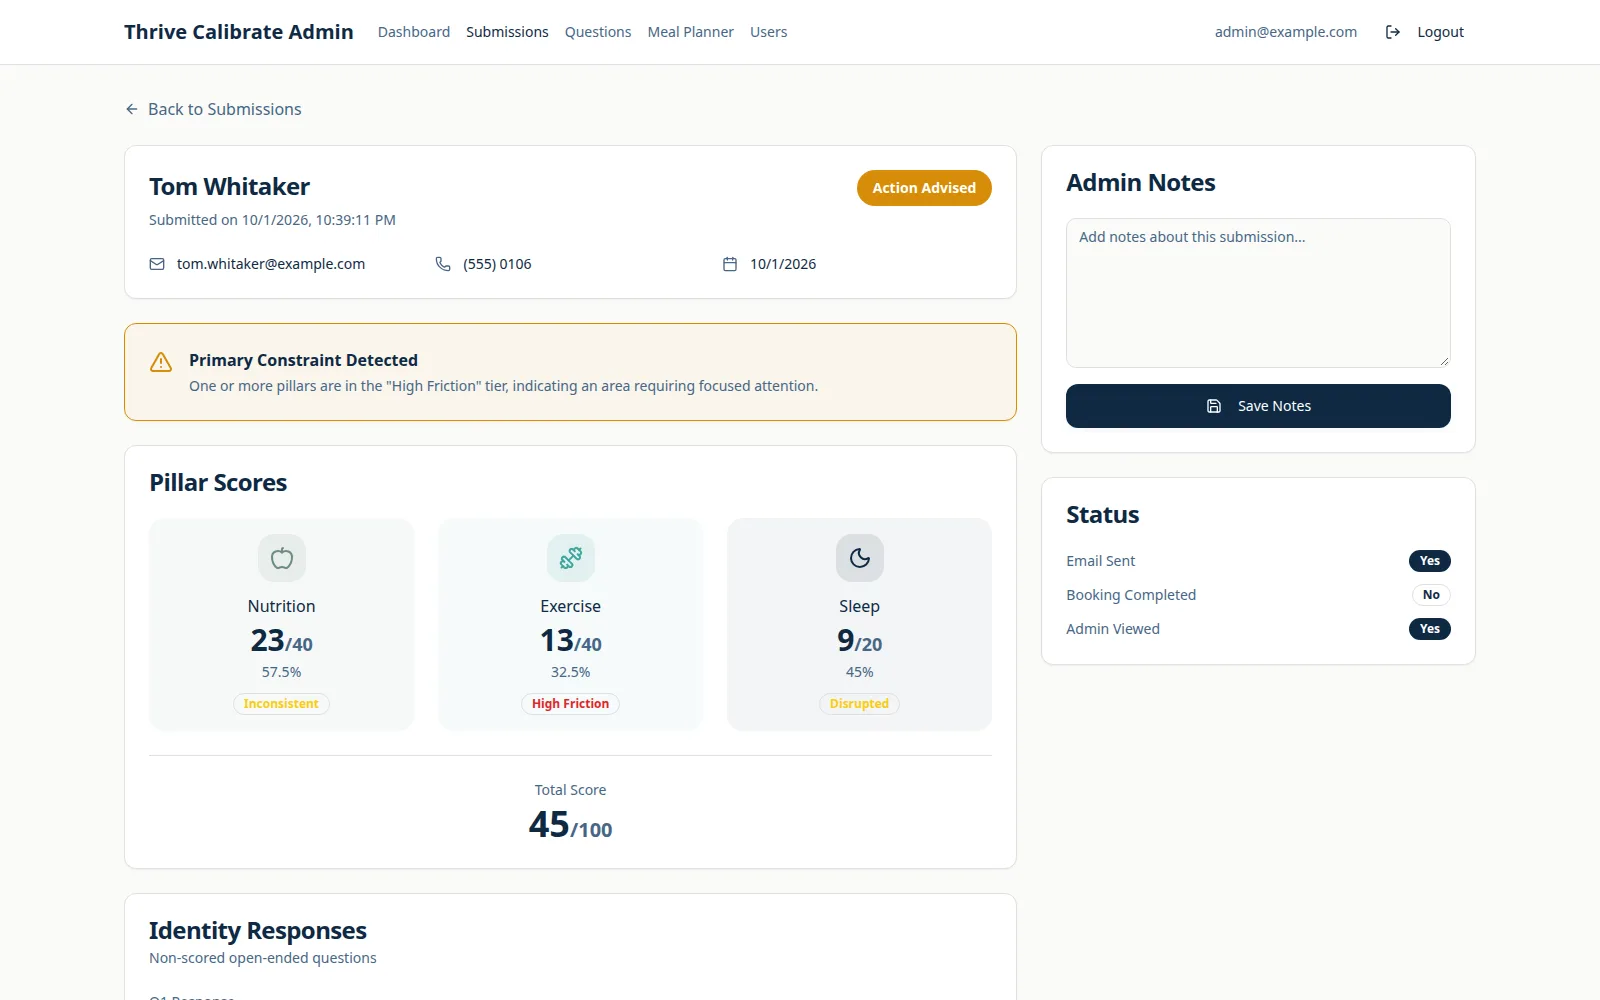Click the envelope icon beside tom.whitaker@example.com
The width and height of the screenshot is (1600, 1000).
click(157, 264)
